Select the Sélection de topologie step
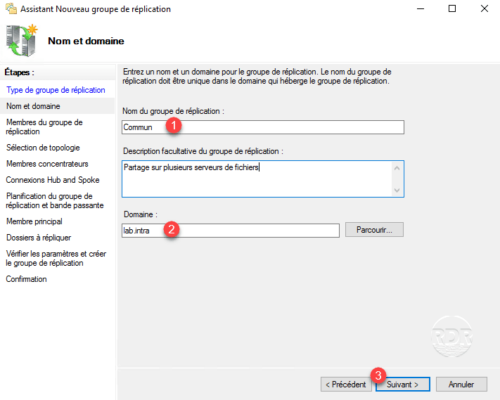500x400 pixels. (x=43, y=148)
